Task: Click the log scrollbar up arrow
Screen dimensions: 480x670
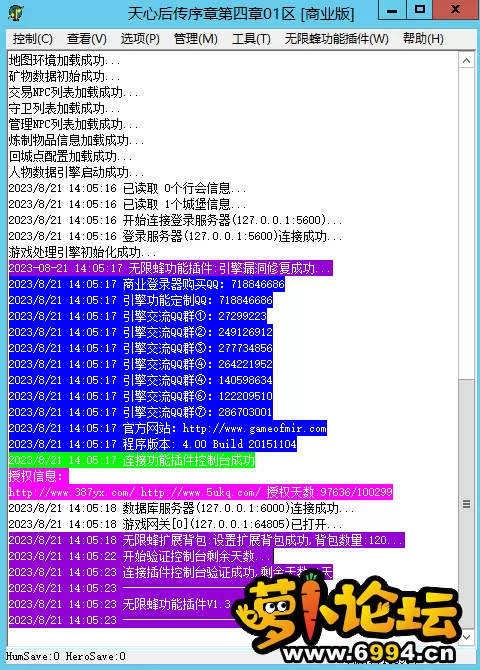Action: click(466, 61)
